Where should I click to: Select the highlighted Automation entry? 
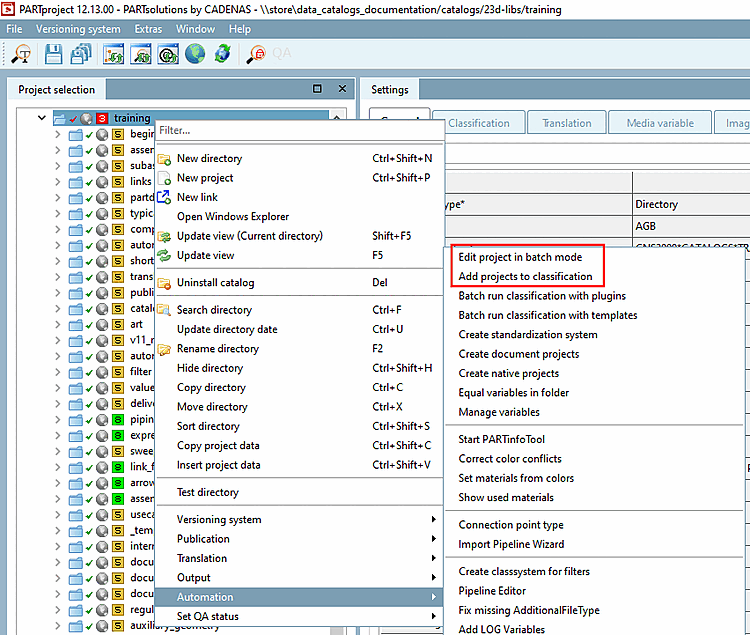[299, 597]
